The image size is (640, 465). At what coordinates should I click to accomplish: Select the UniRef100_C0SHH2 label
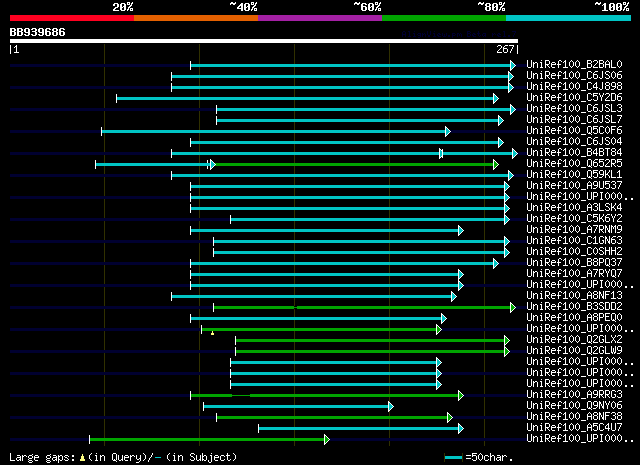(574, 252)
